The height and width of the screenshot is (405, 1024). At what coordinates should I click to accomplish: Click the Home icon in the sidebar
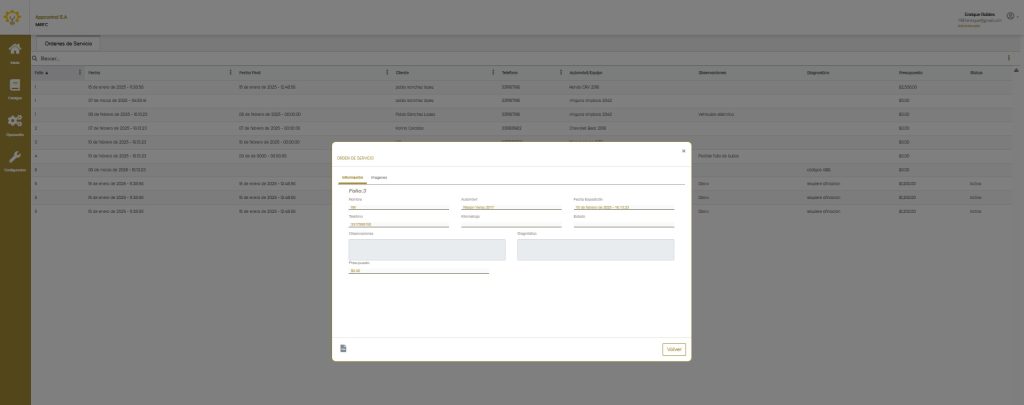pyautogui.click(x=15, y=52)
